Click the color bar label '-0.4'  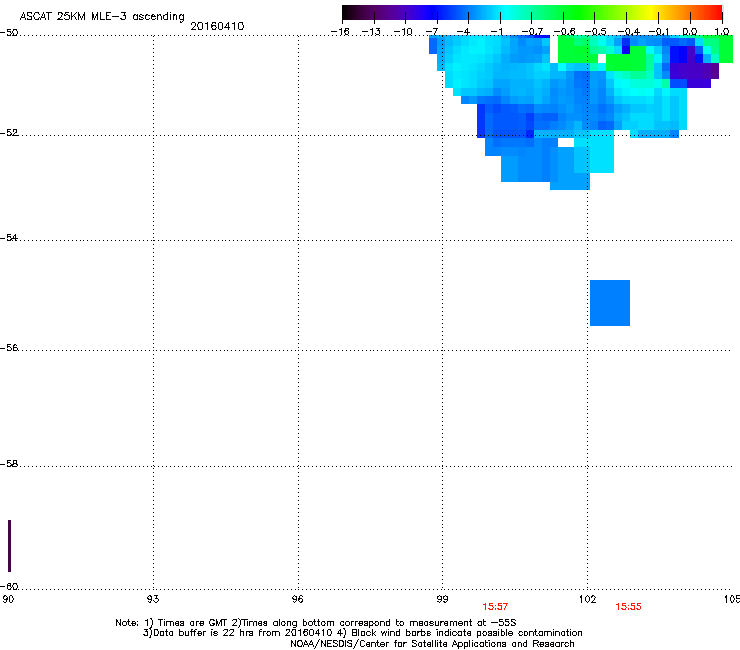(x=629, y=32)
